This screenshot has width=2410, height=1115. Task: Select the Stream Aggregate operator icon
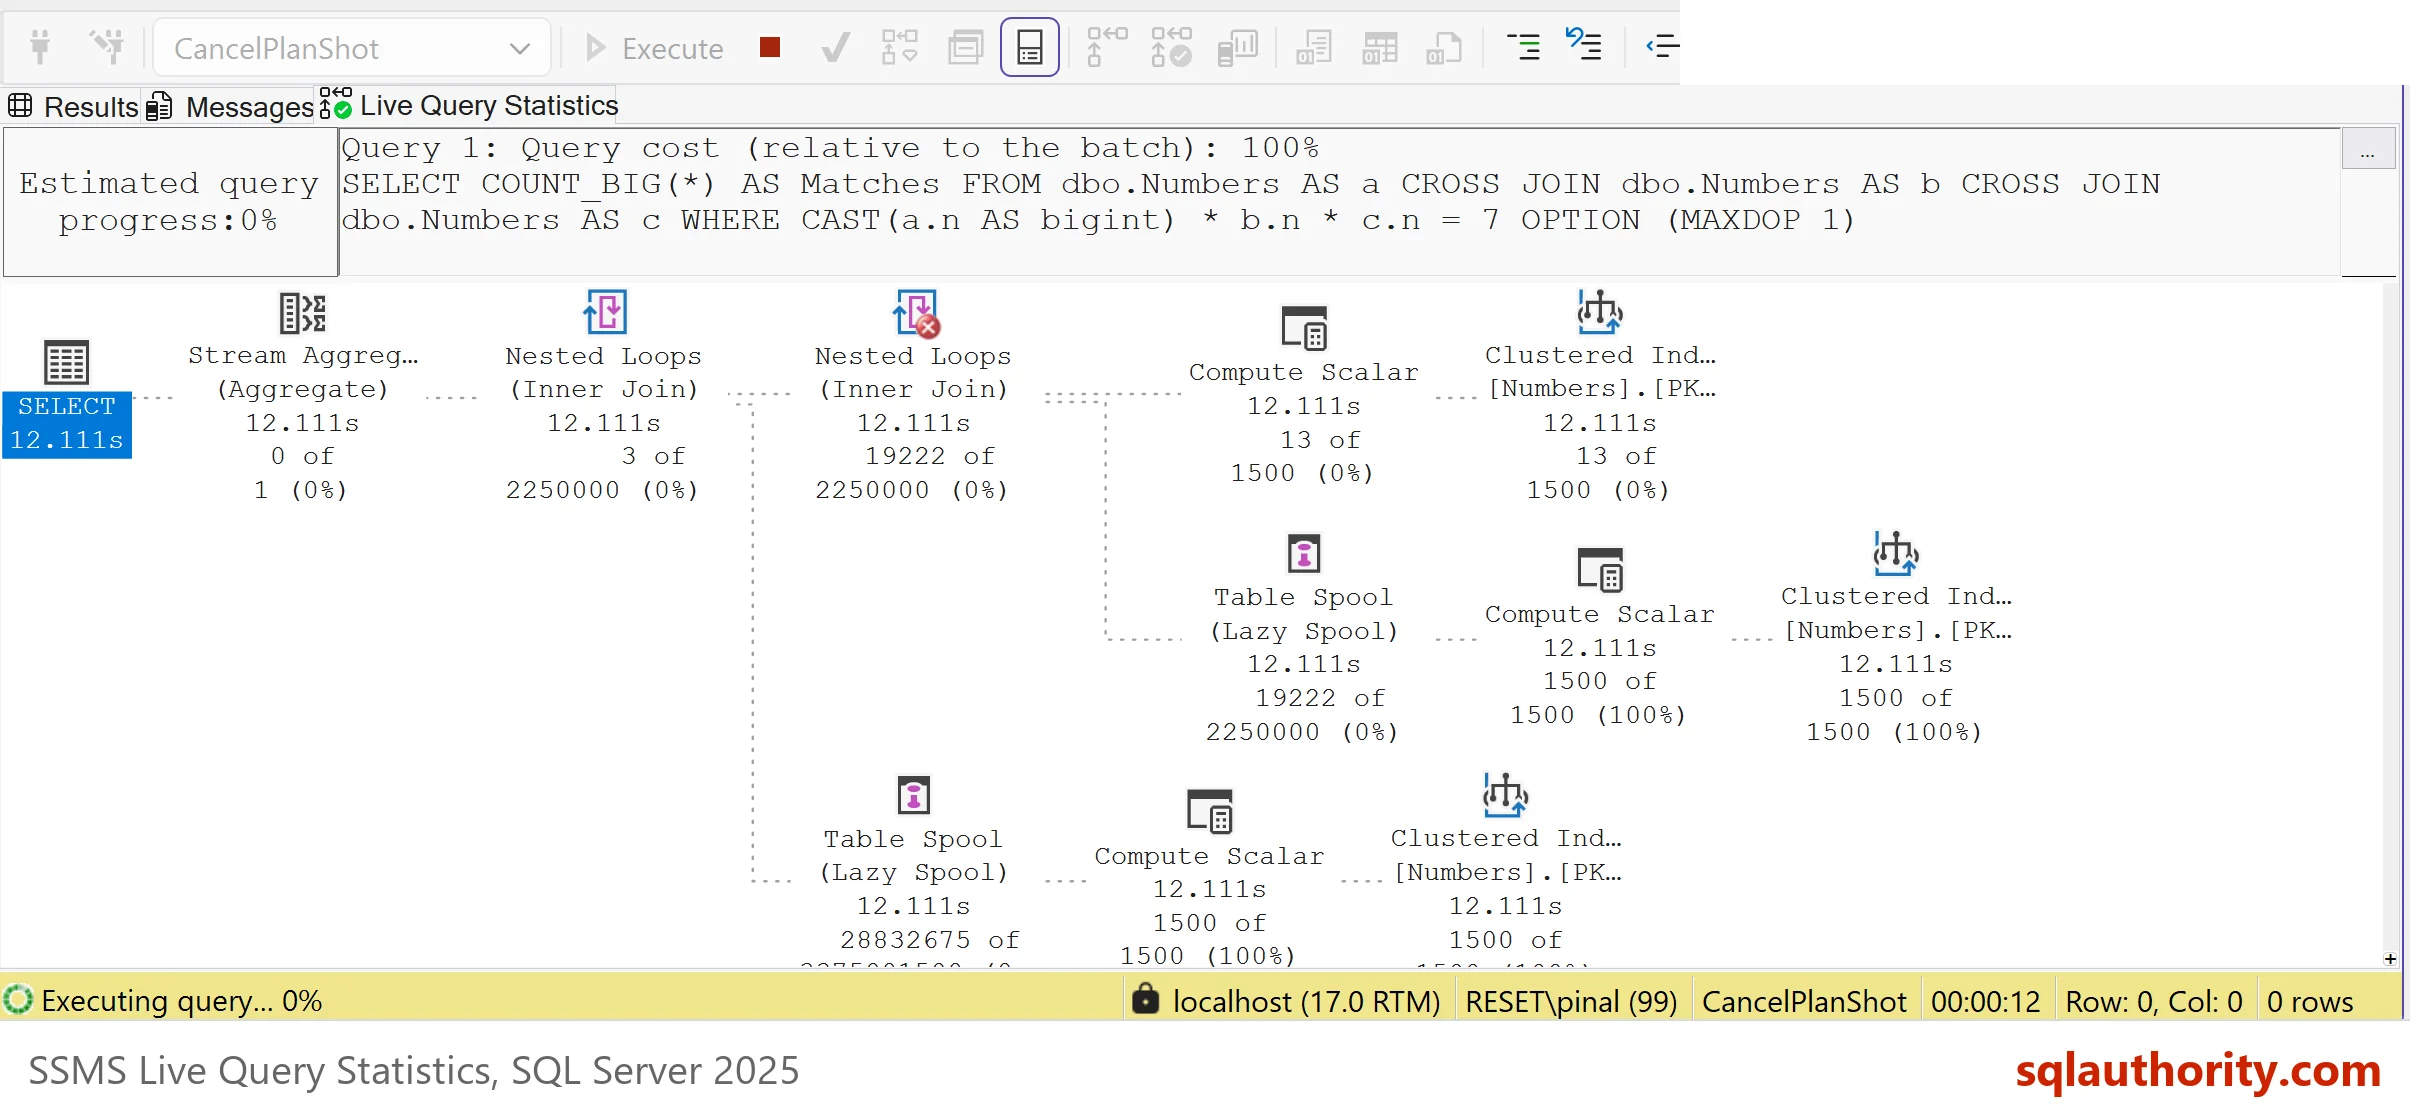[302, 313]
